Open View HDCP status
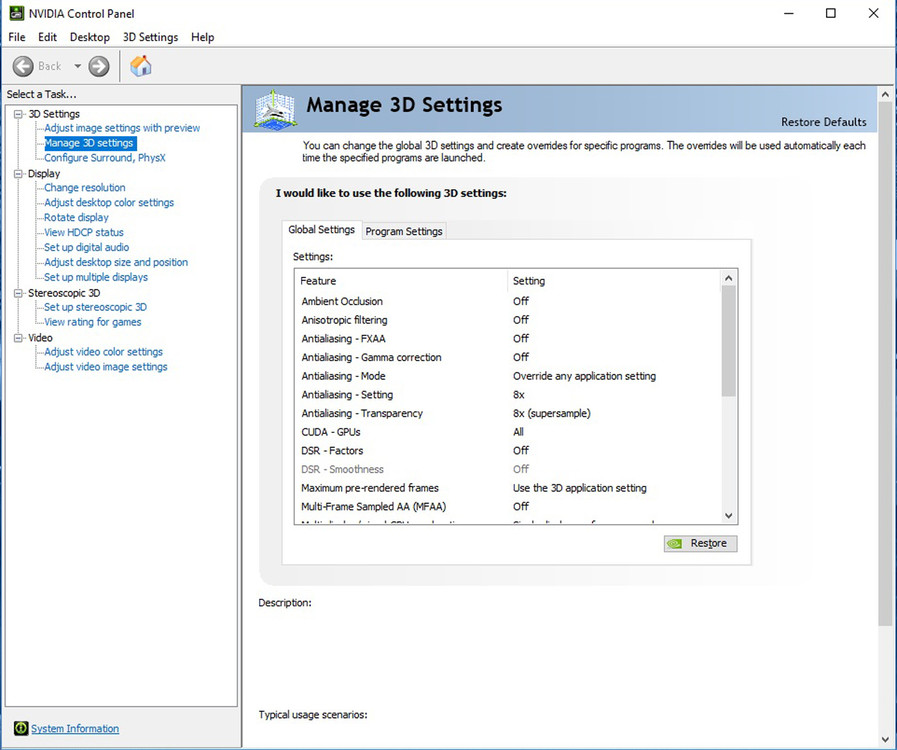 pos(84,232)
